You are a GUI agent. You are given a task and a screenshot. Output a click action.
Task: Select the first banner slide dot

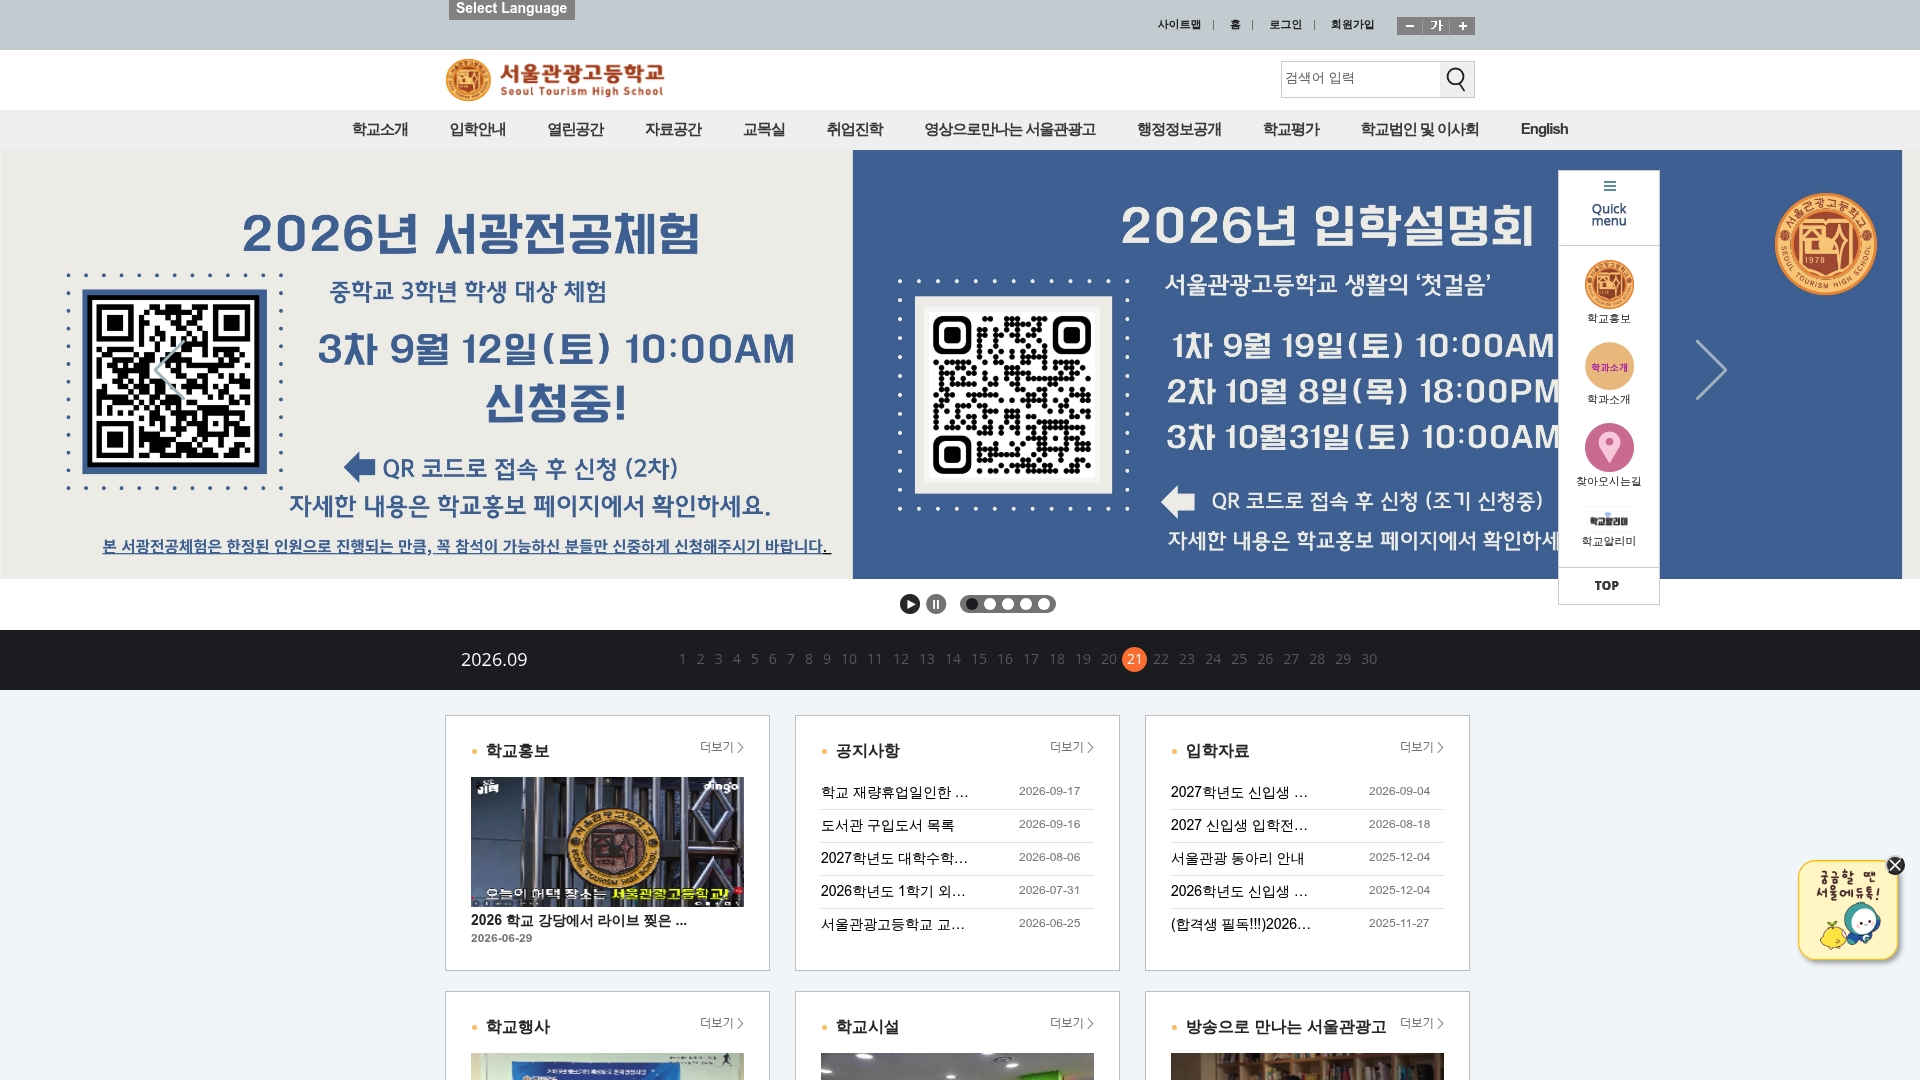click(x=972, y=604)
